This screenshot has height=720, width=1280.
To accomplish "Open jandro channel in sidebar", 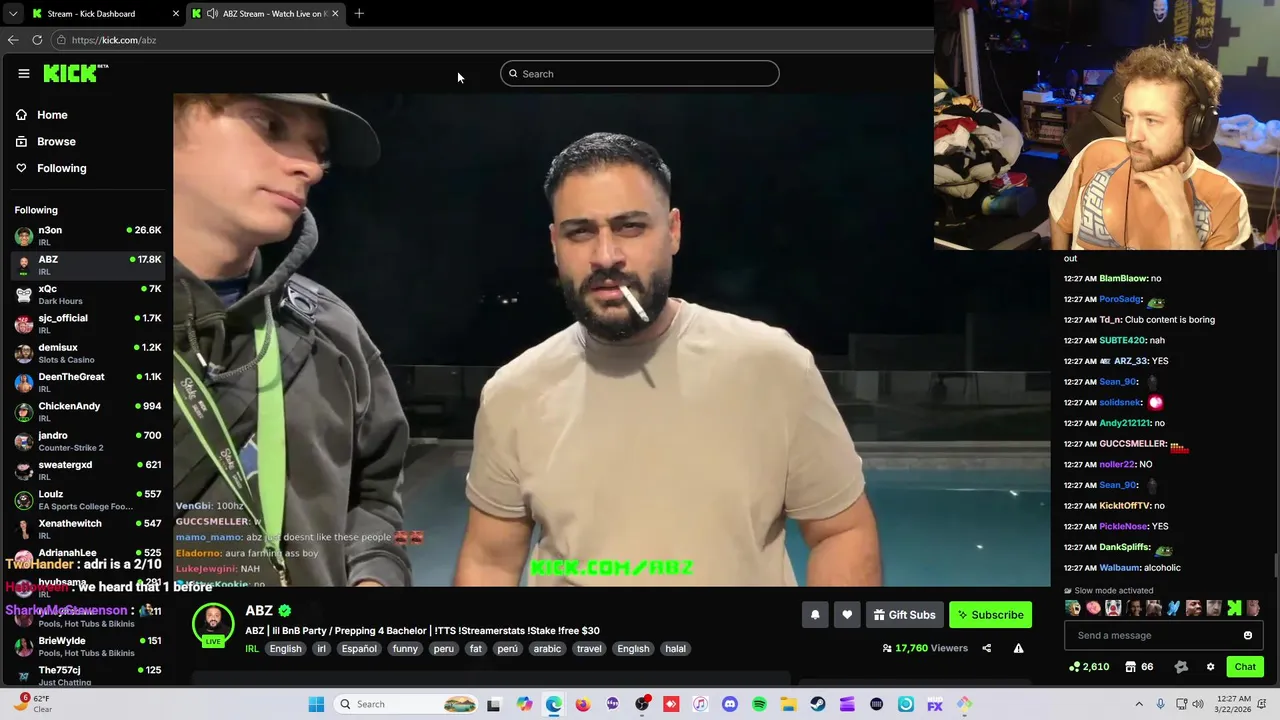I will tap(88, 441).
